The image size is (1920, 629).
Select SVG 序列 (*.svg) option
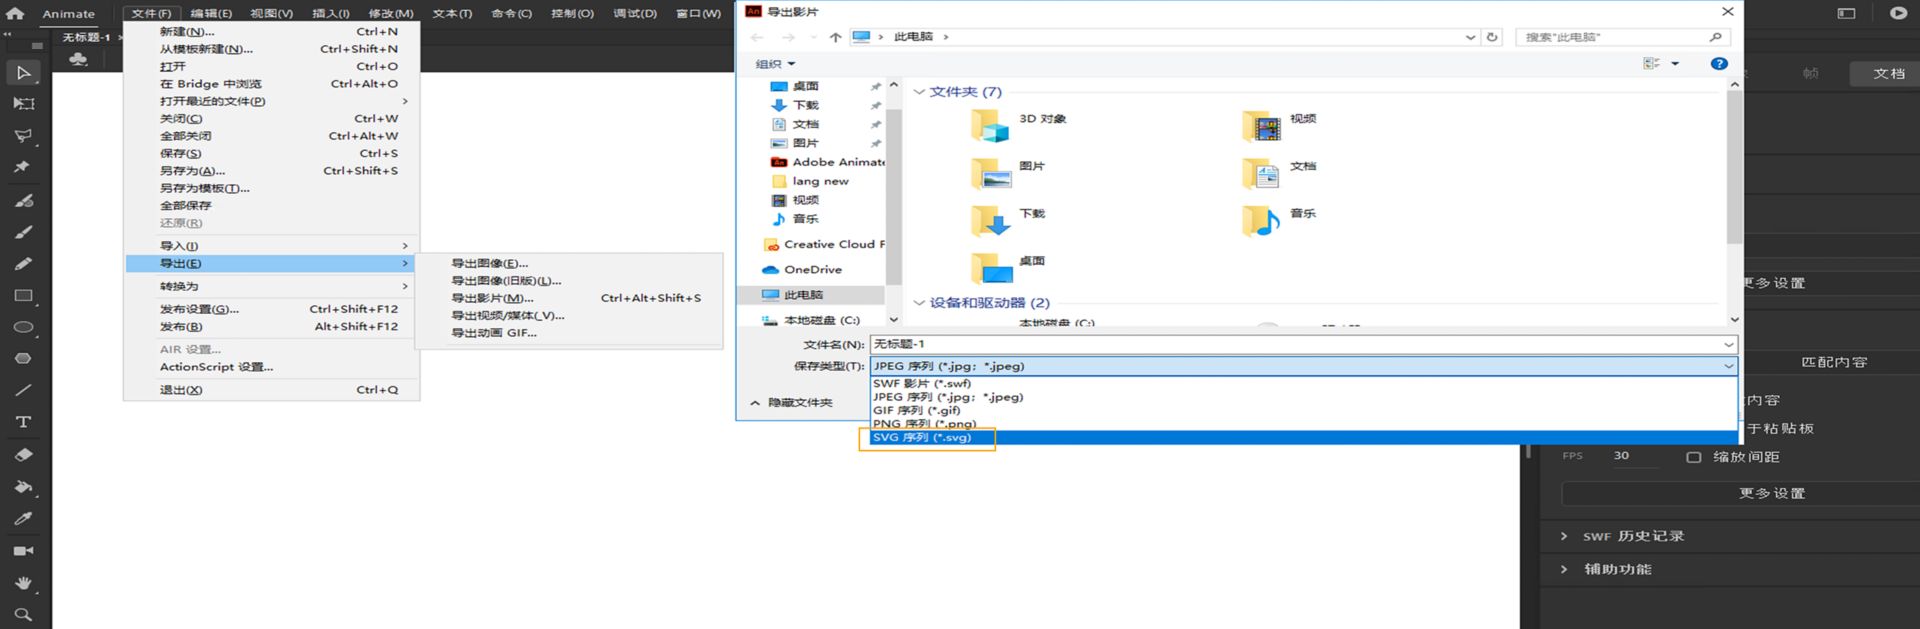click(x=1303, y=437)
